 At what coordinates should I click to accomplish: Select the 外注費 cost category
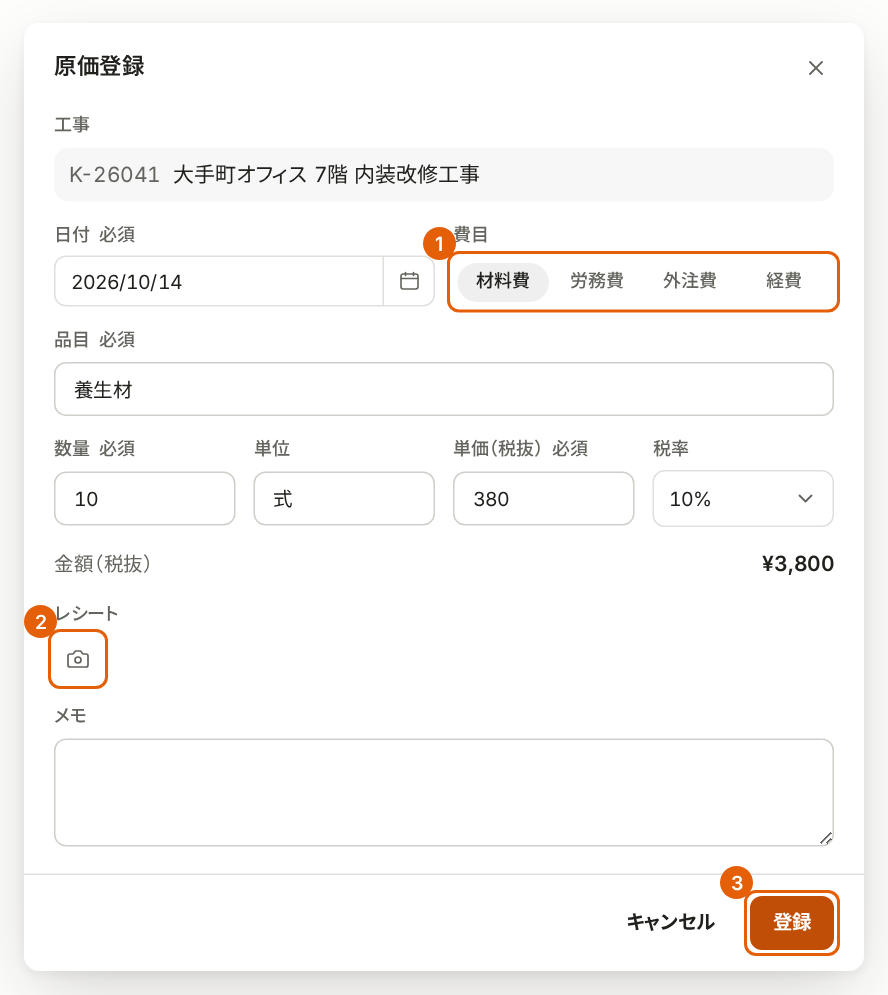click(690, 281)
